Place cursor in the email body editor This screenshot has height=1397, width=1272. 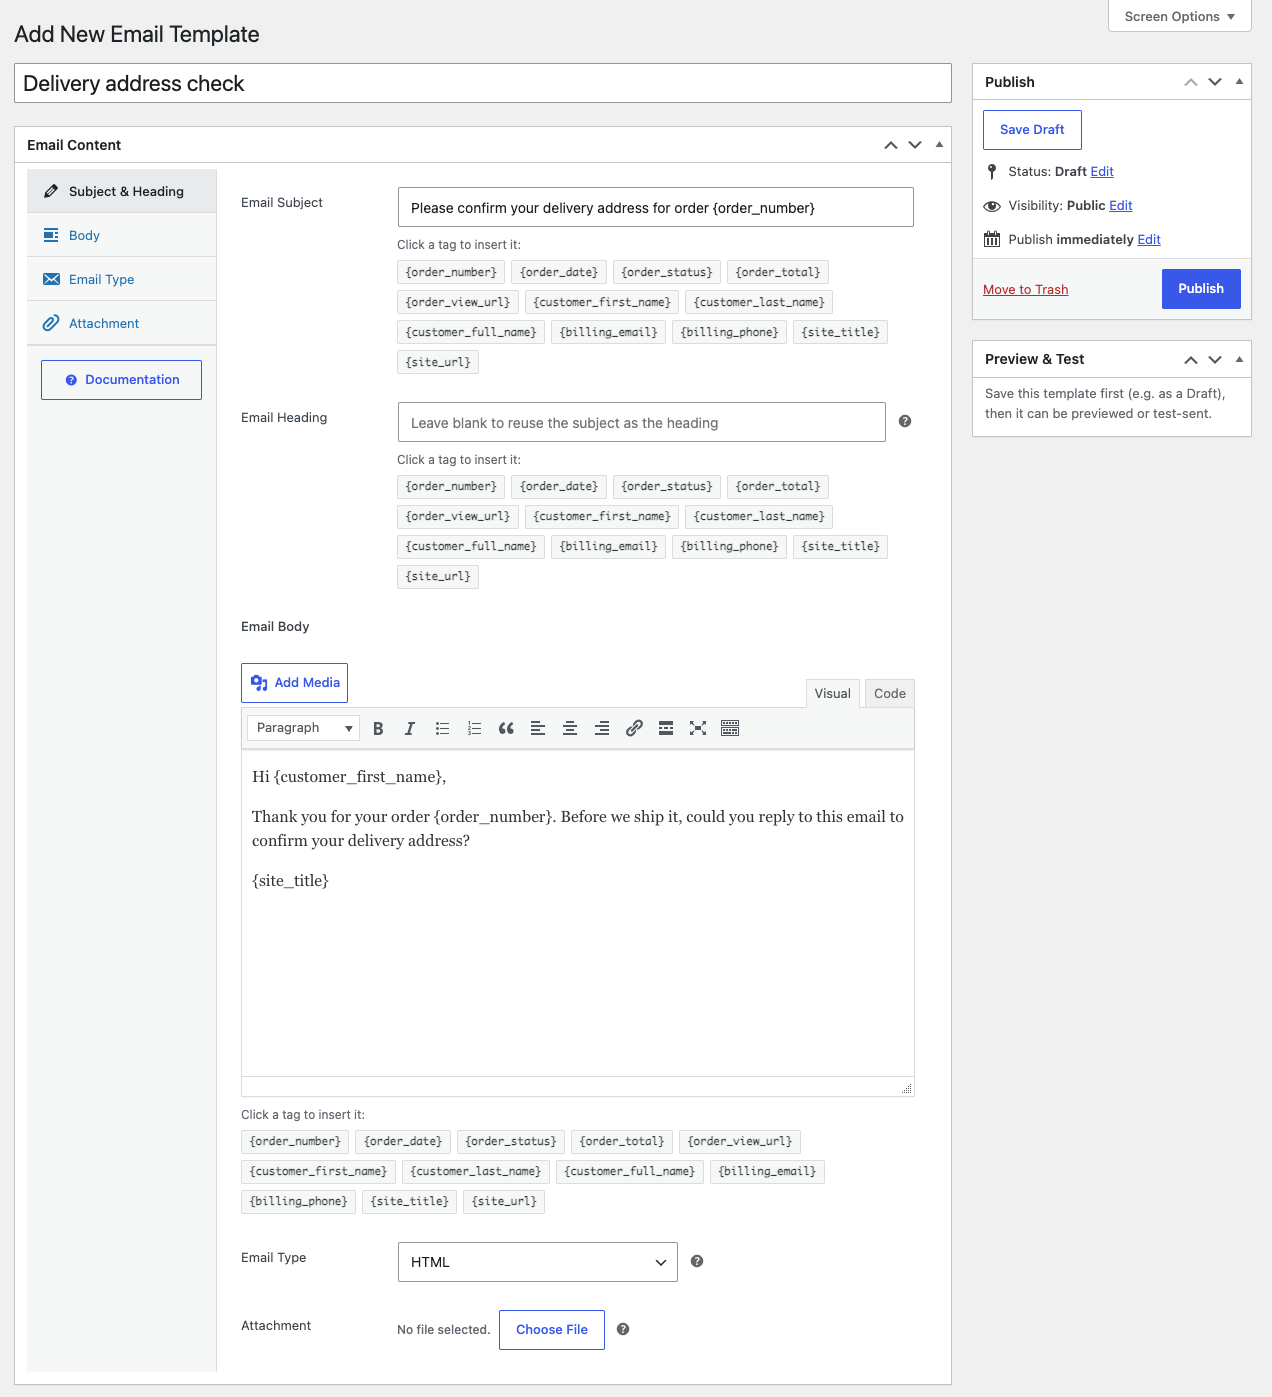click(x=578, y=913)
